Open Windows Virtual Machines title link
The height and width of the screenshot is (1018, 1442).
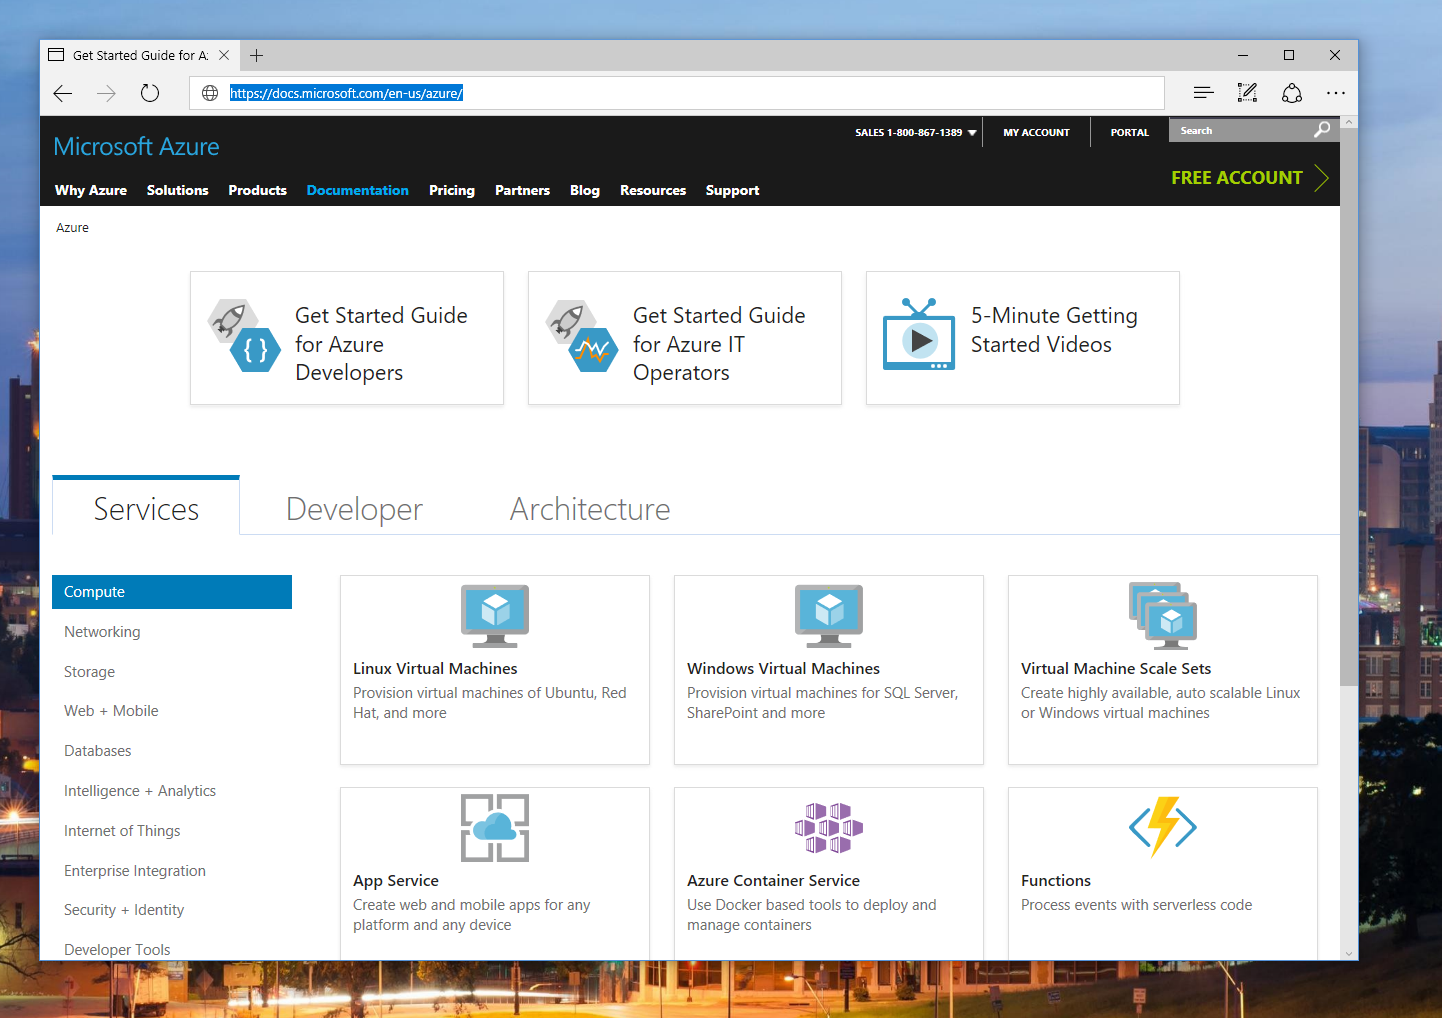tap(783, 669)
